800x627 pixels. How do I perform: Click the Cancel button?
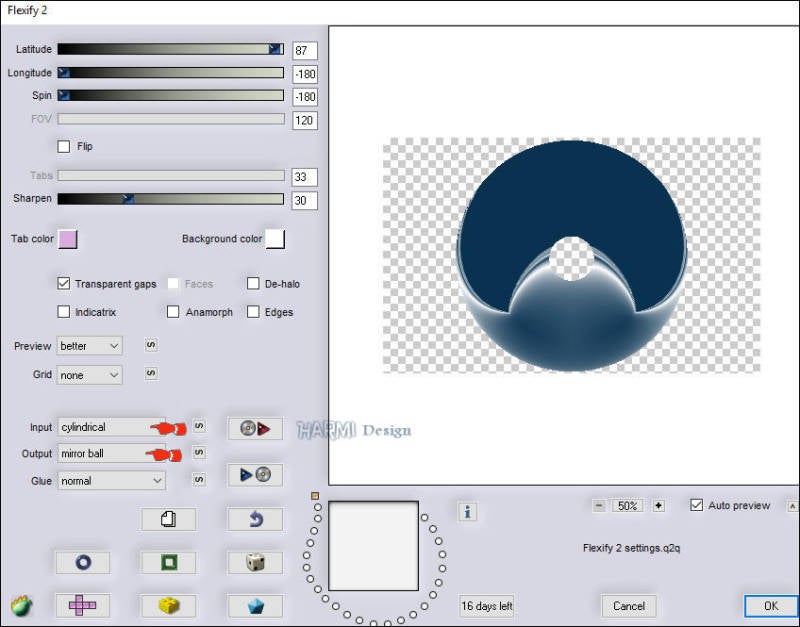pos(629,606)
